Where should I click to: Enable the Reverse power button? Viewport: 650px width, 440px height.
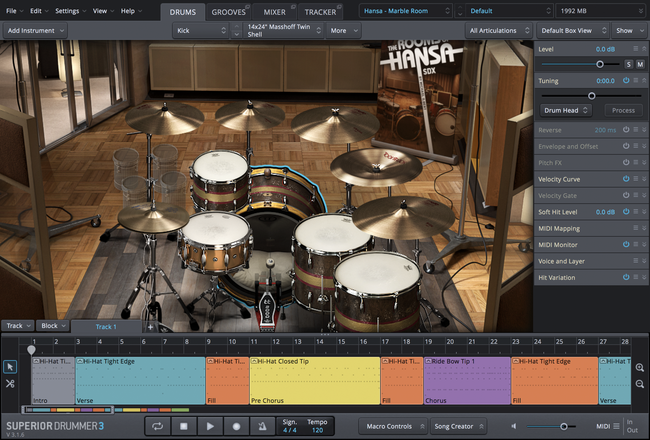[x=626, y=129]
